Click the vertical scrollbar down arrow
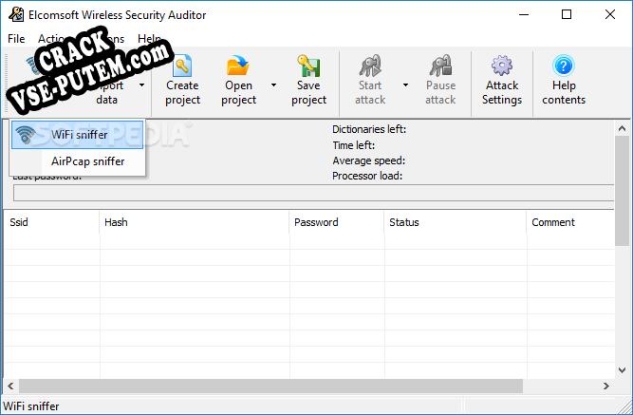The height and width of the screenshot is (415, 633). [x=622, y=370]
